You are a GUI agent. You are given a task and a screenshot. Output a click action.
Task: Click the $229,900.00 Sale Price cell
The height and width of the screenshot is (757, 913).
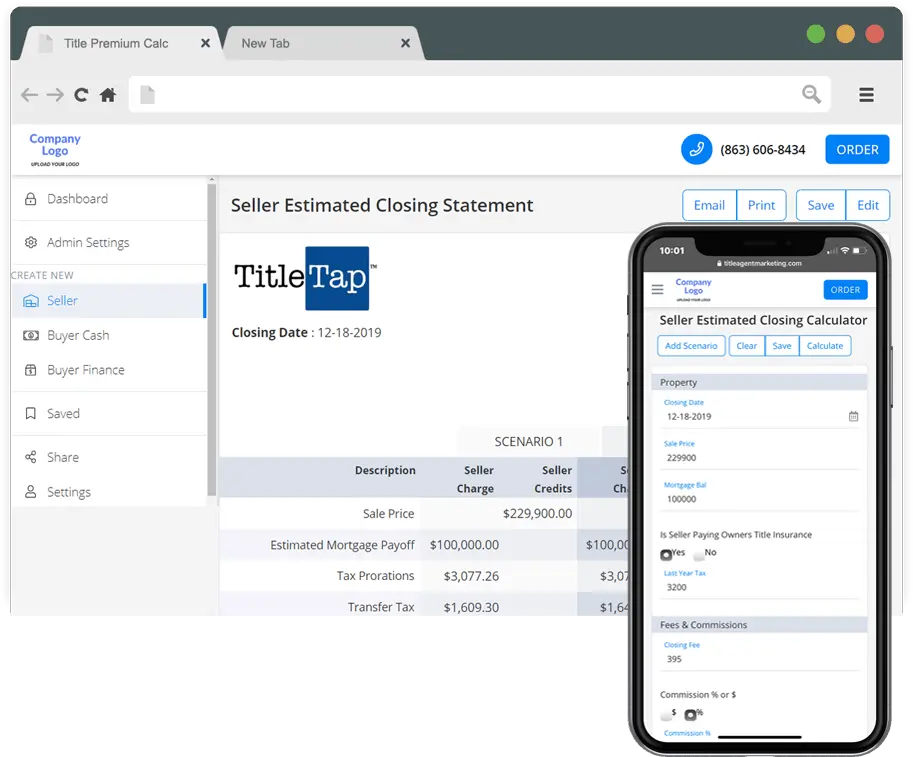click(537, 514)
